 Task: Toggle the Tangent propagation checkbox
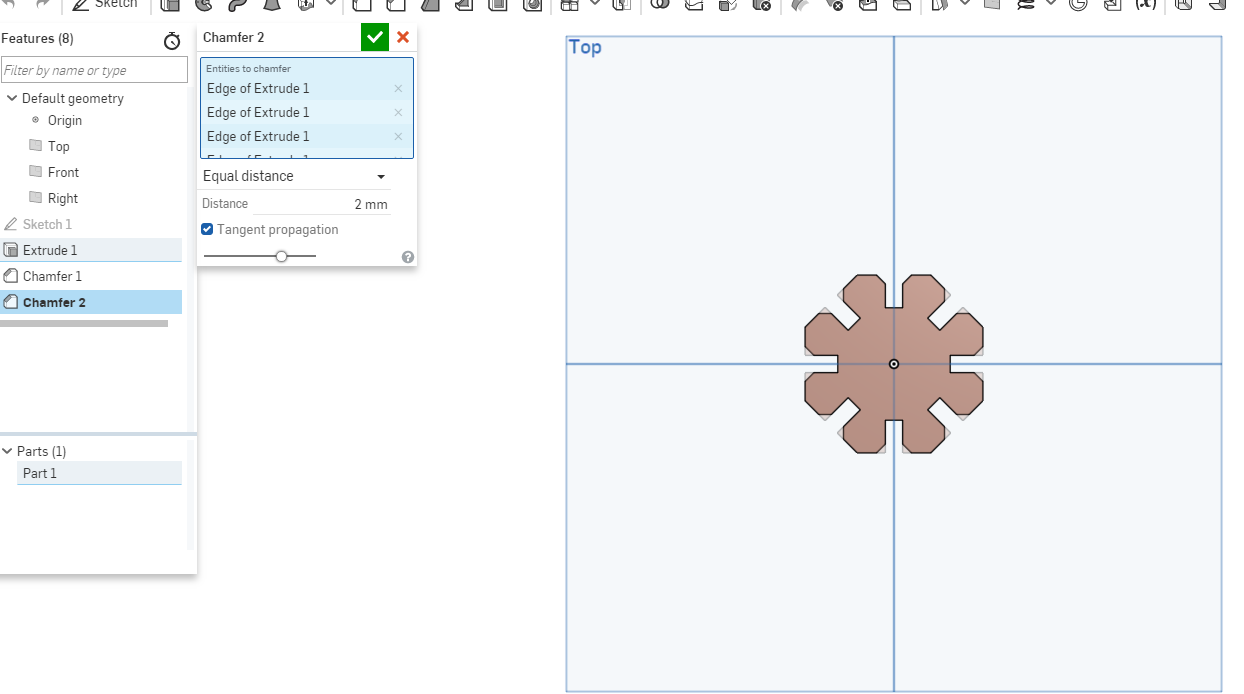click(208, 230)
